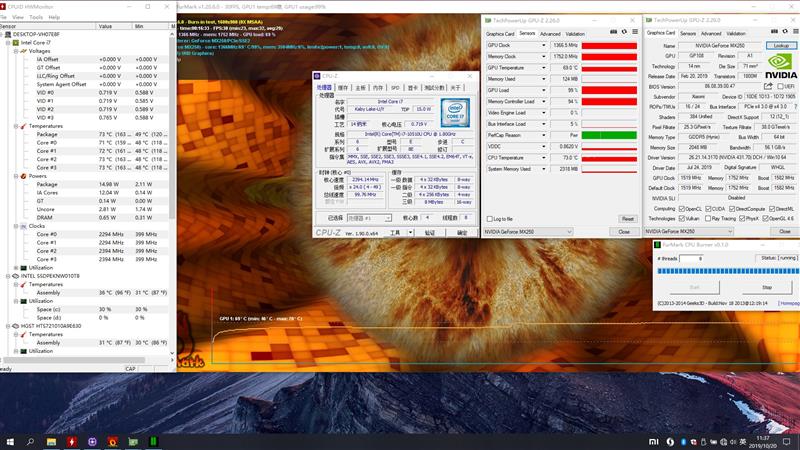Toggle the UEFI checkbox in GPU-Z
The width and height of the screenshot is (800, 450).
click(780, 87)
